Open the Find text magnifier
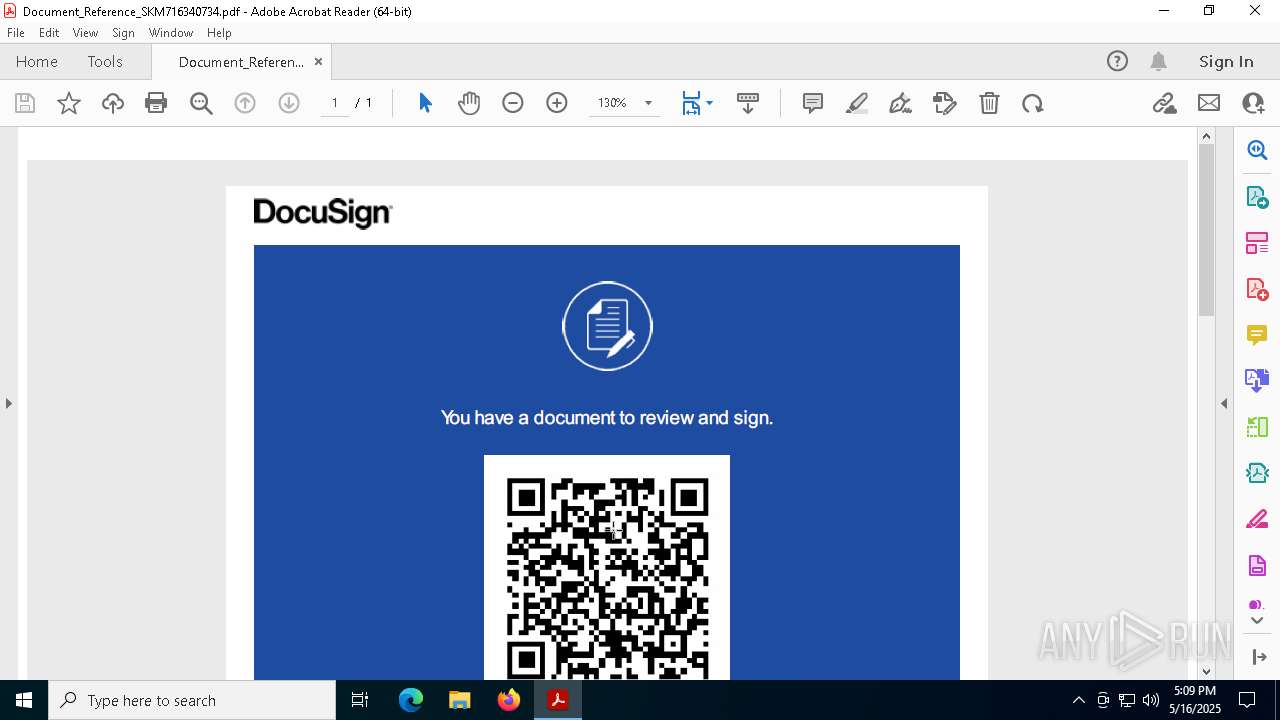1280x720 pixels. pyautogui.click(x=201, y=103)
